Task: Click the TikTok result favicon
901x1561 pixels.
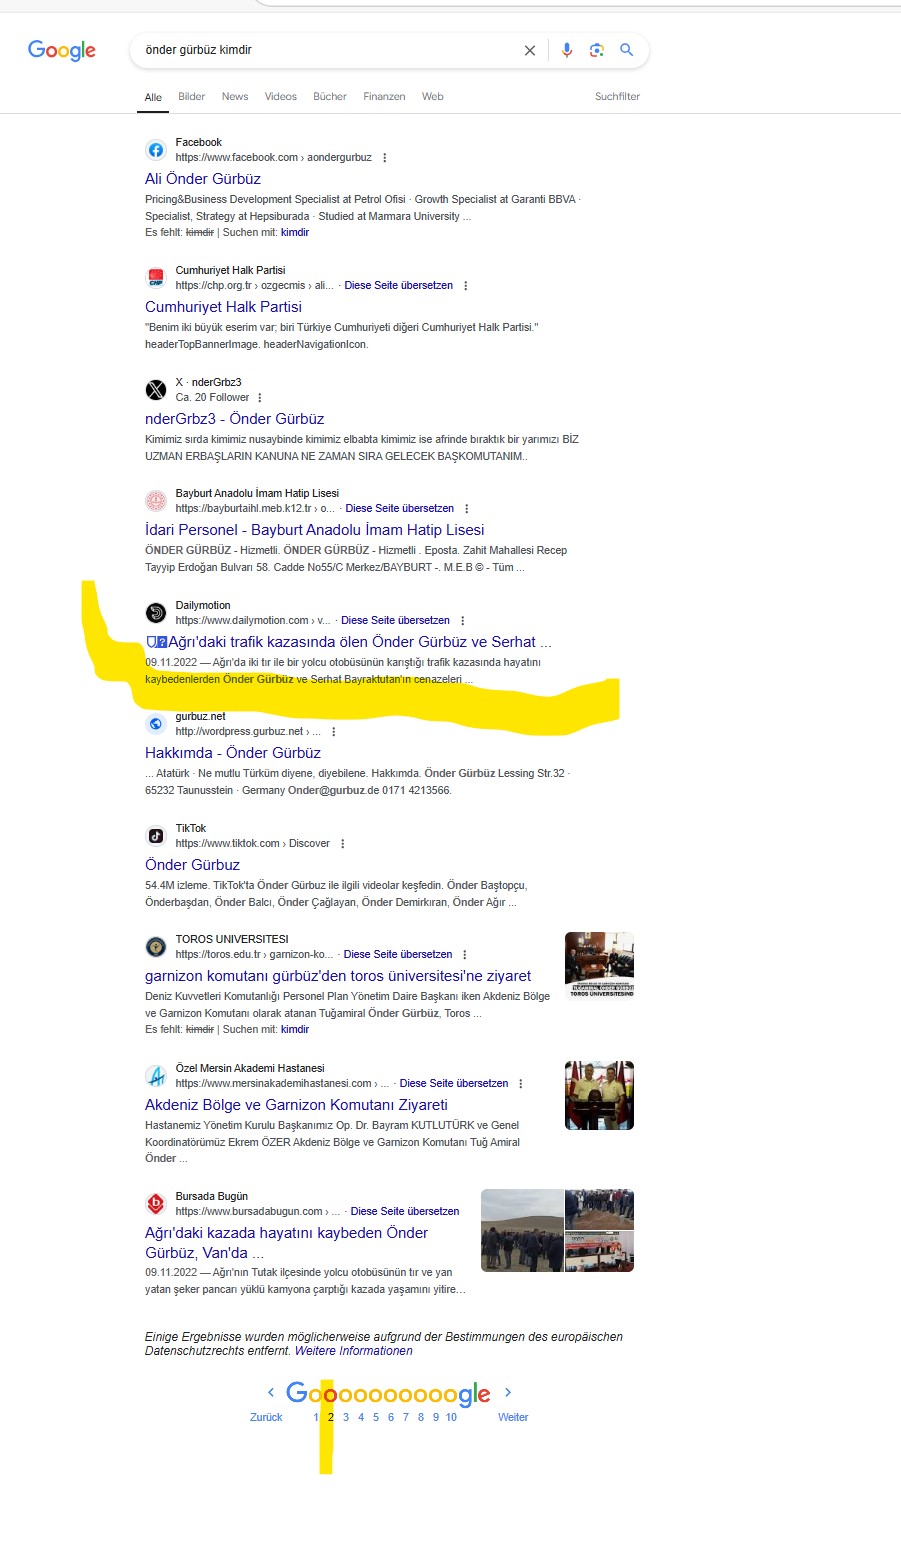Action: (x=156, y=836)
